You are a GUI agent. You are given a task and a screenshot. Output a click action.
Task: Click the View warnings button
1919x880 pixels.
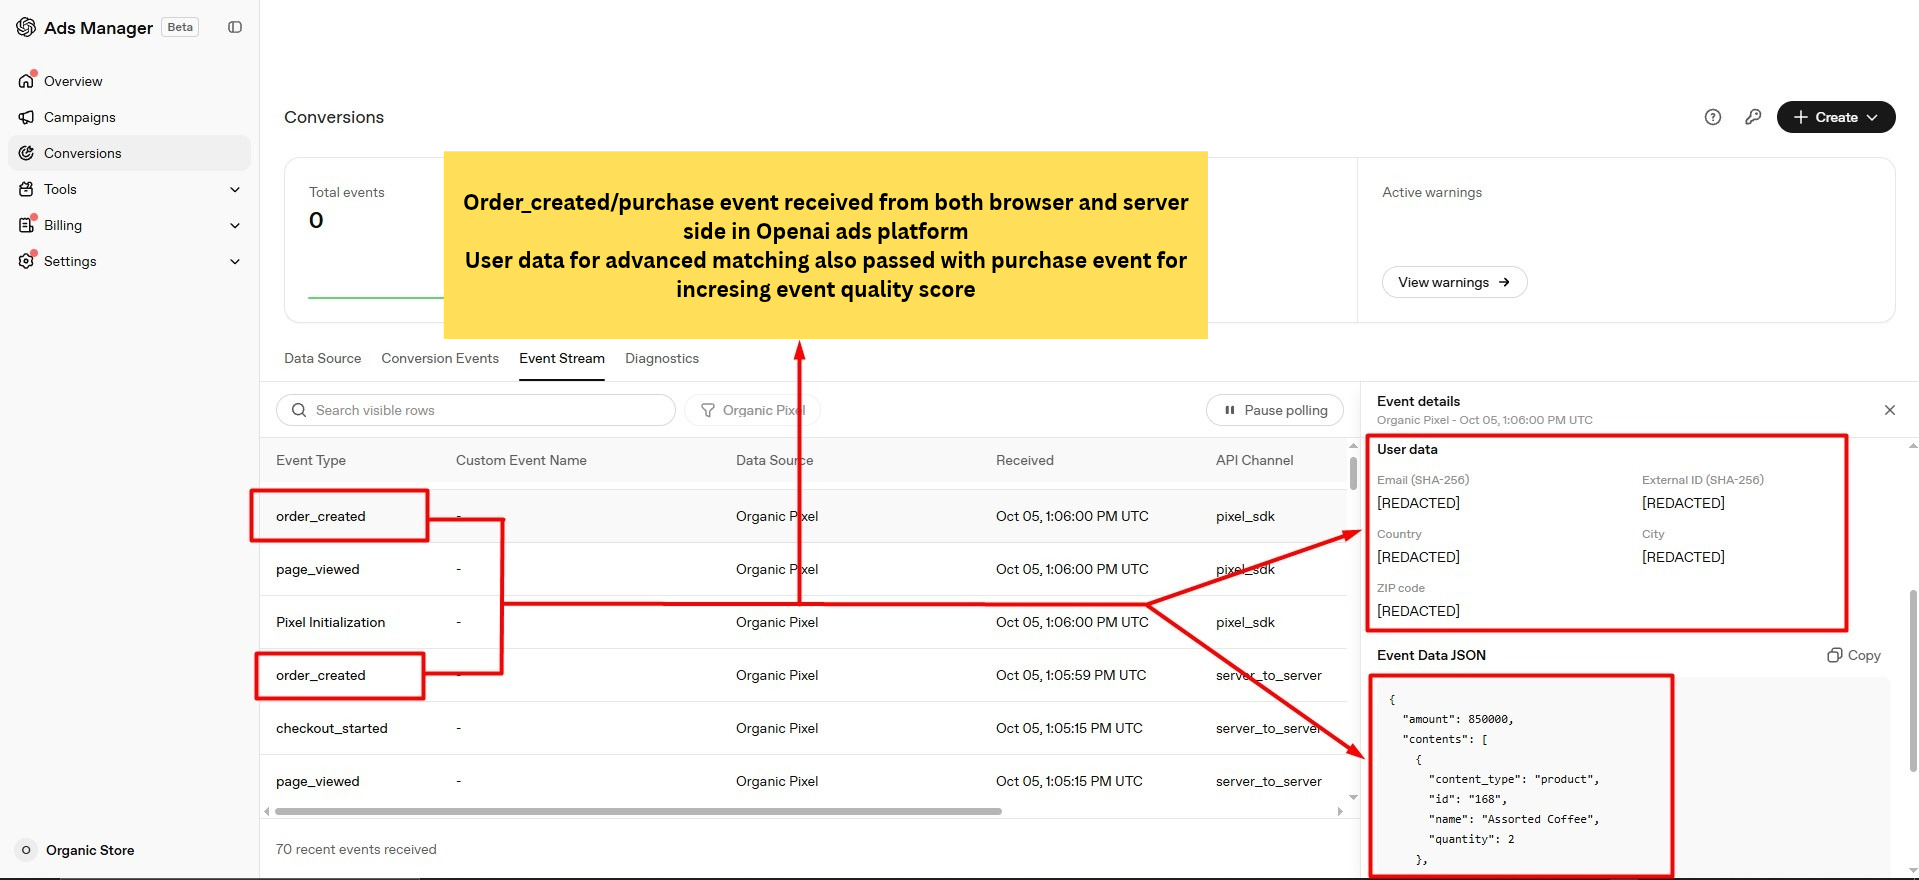point(1454,282)
